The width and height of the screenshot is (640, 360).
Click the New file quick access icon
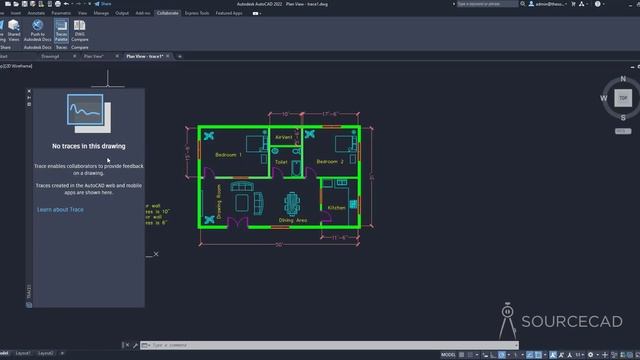click(8, 4)
